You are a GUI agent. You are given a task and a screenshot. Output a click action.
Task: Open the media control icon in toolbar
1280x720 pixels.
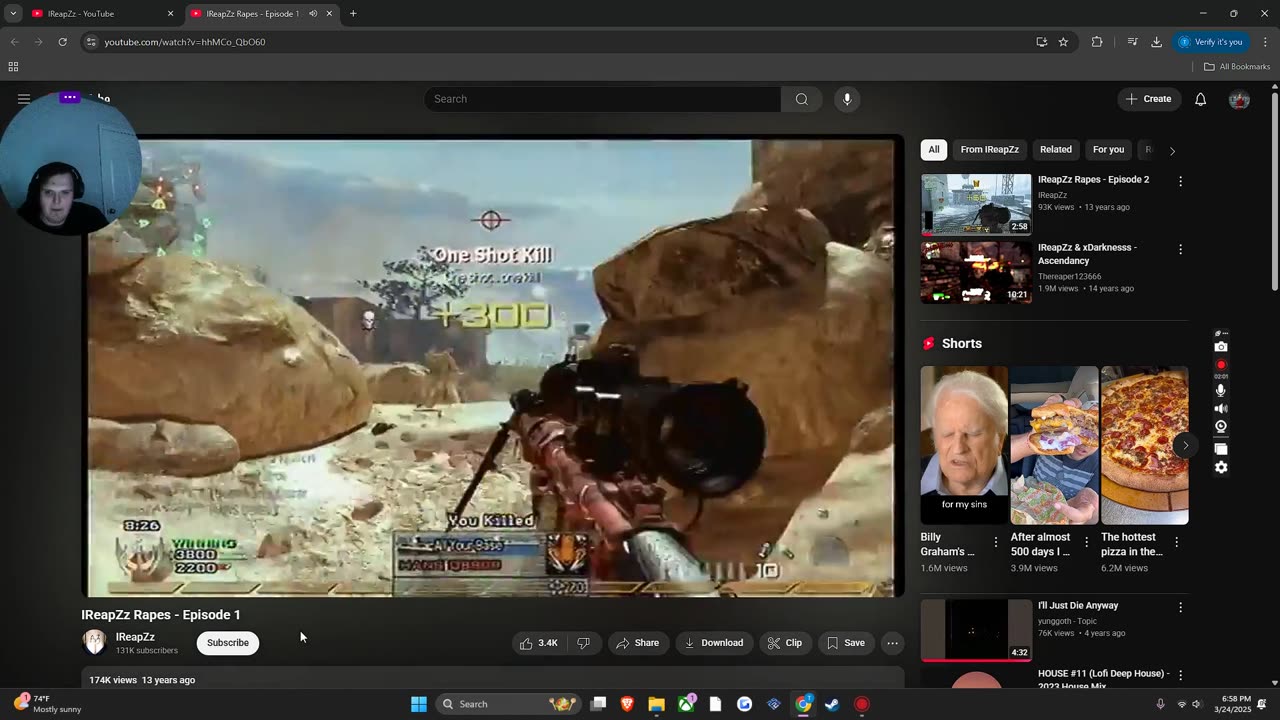pos(1132,42)
